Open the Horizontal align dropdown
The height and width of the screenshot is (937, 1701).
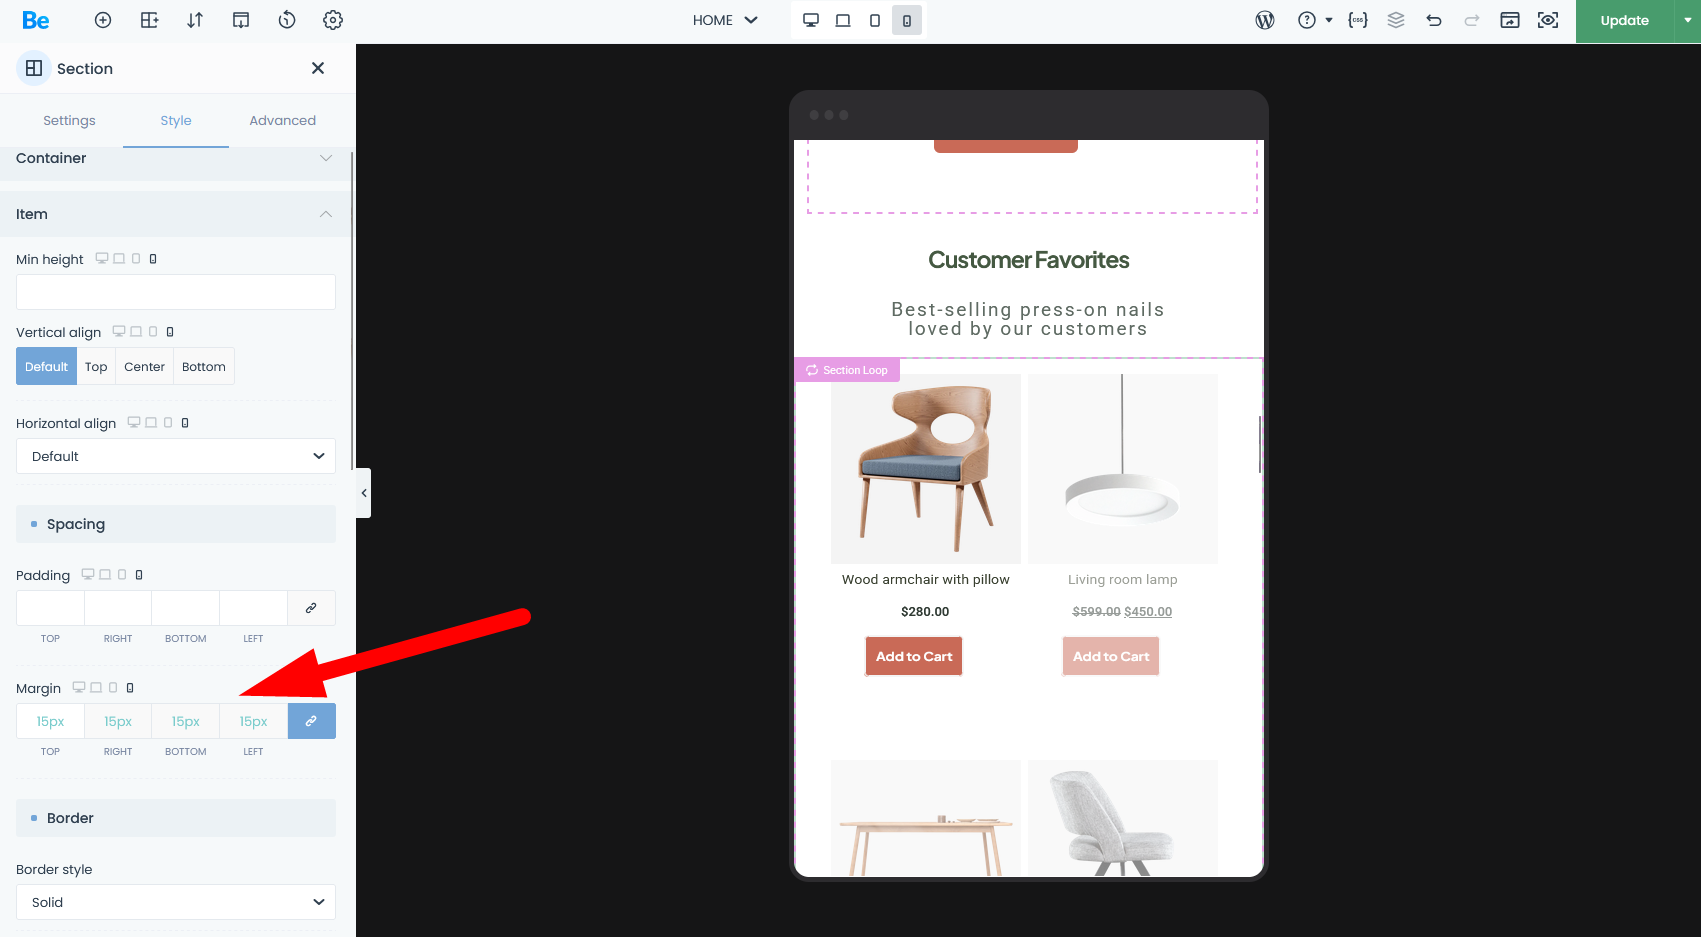point(176,456)
